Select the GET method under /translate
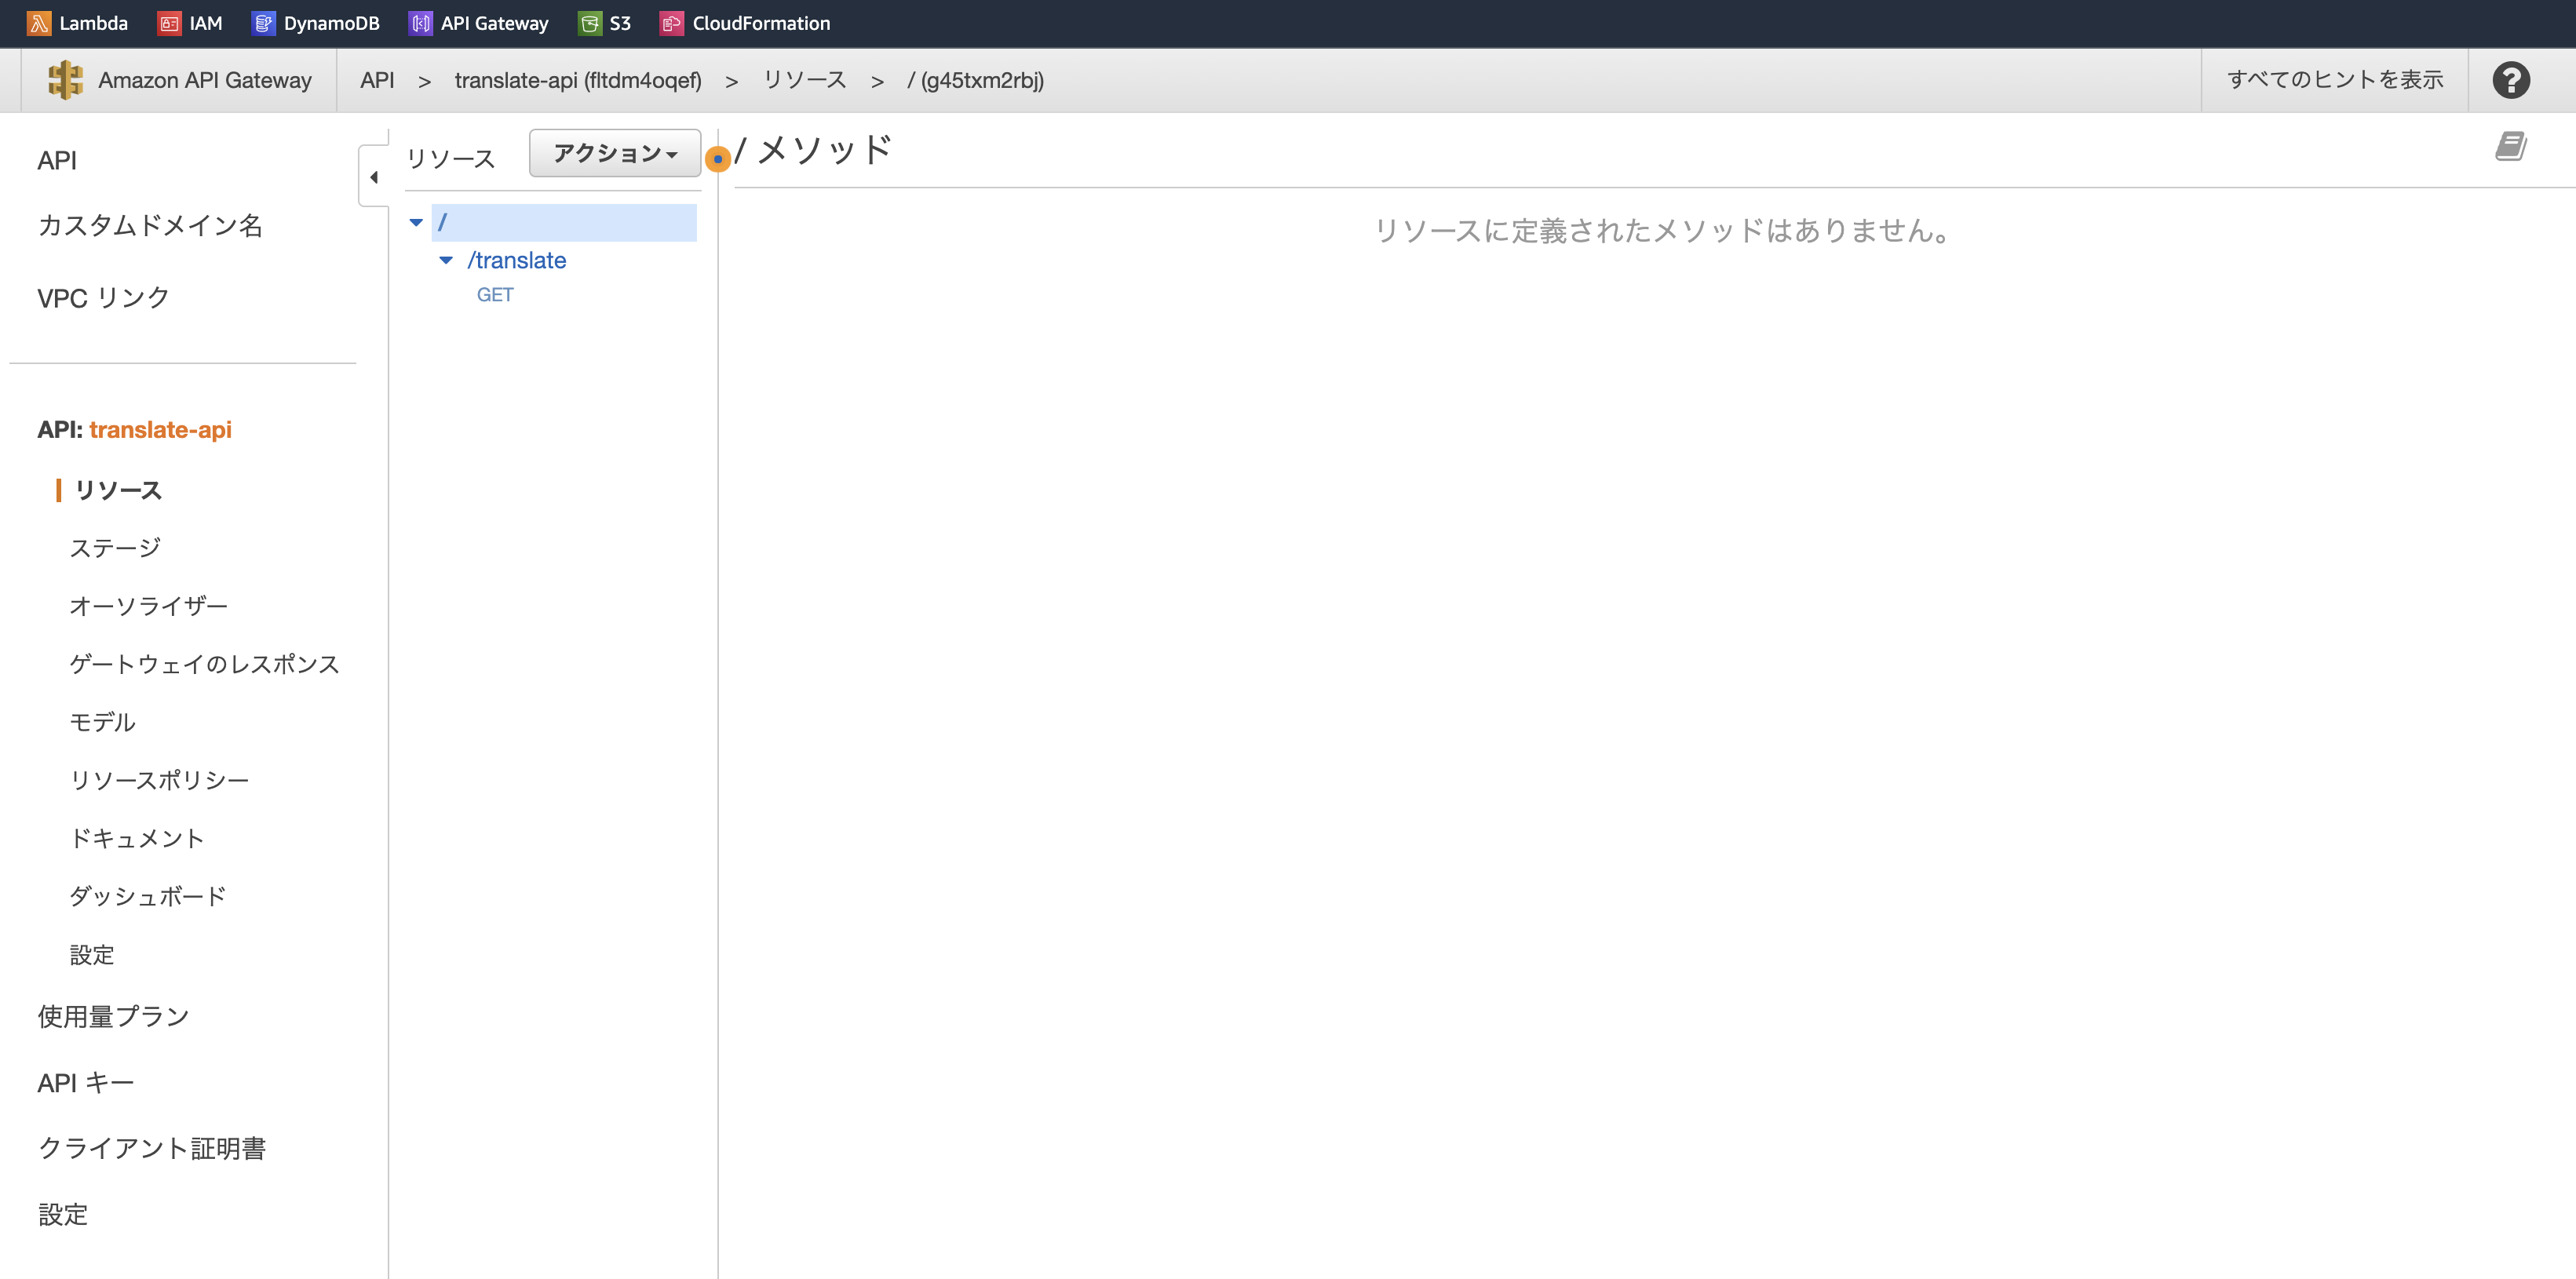 [x=495, y=294]
